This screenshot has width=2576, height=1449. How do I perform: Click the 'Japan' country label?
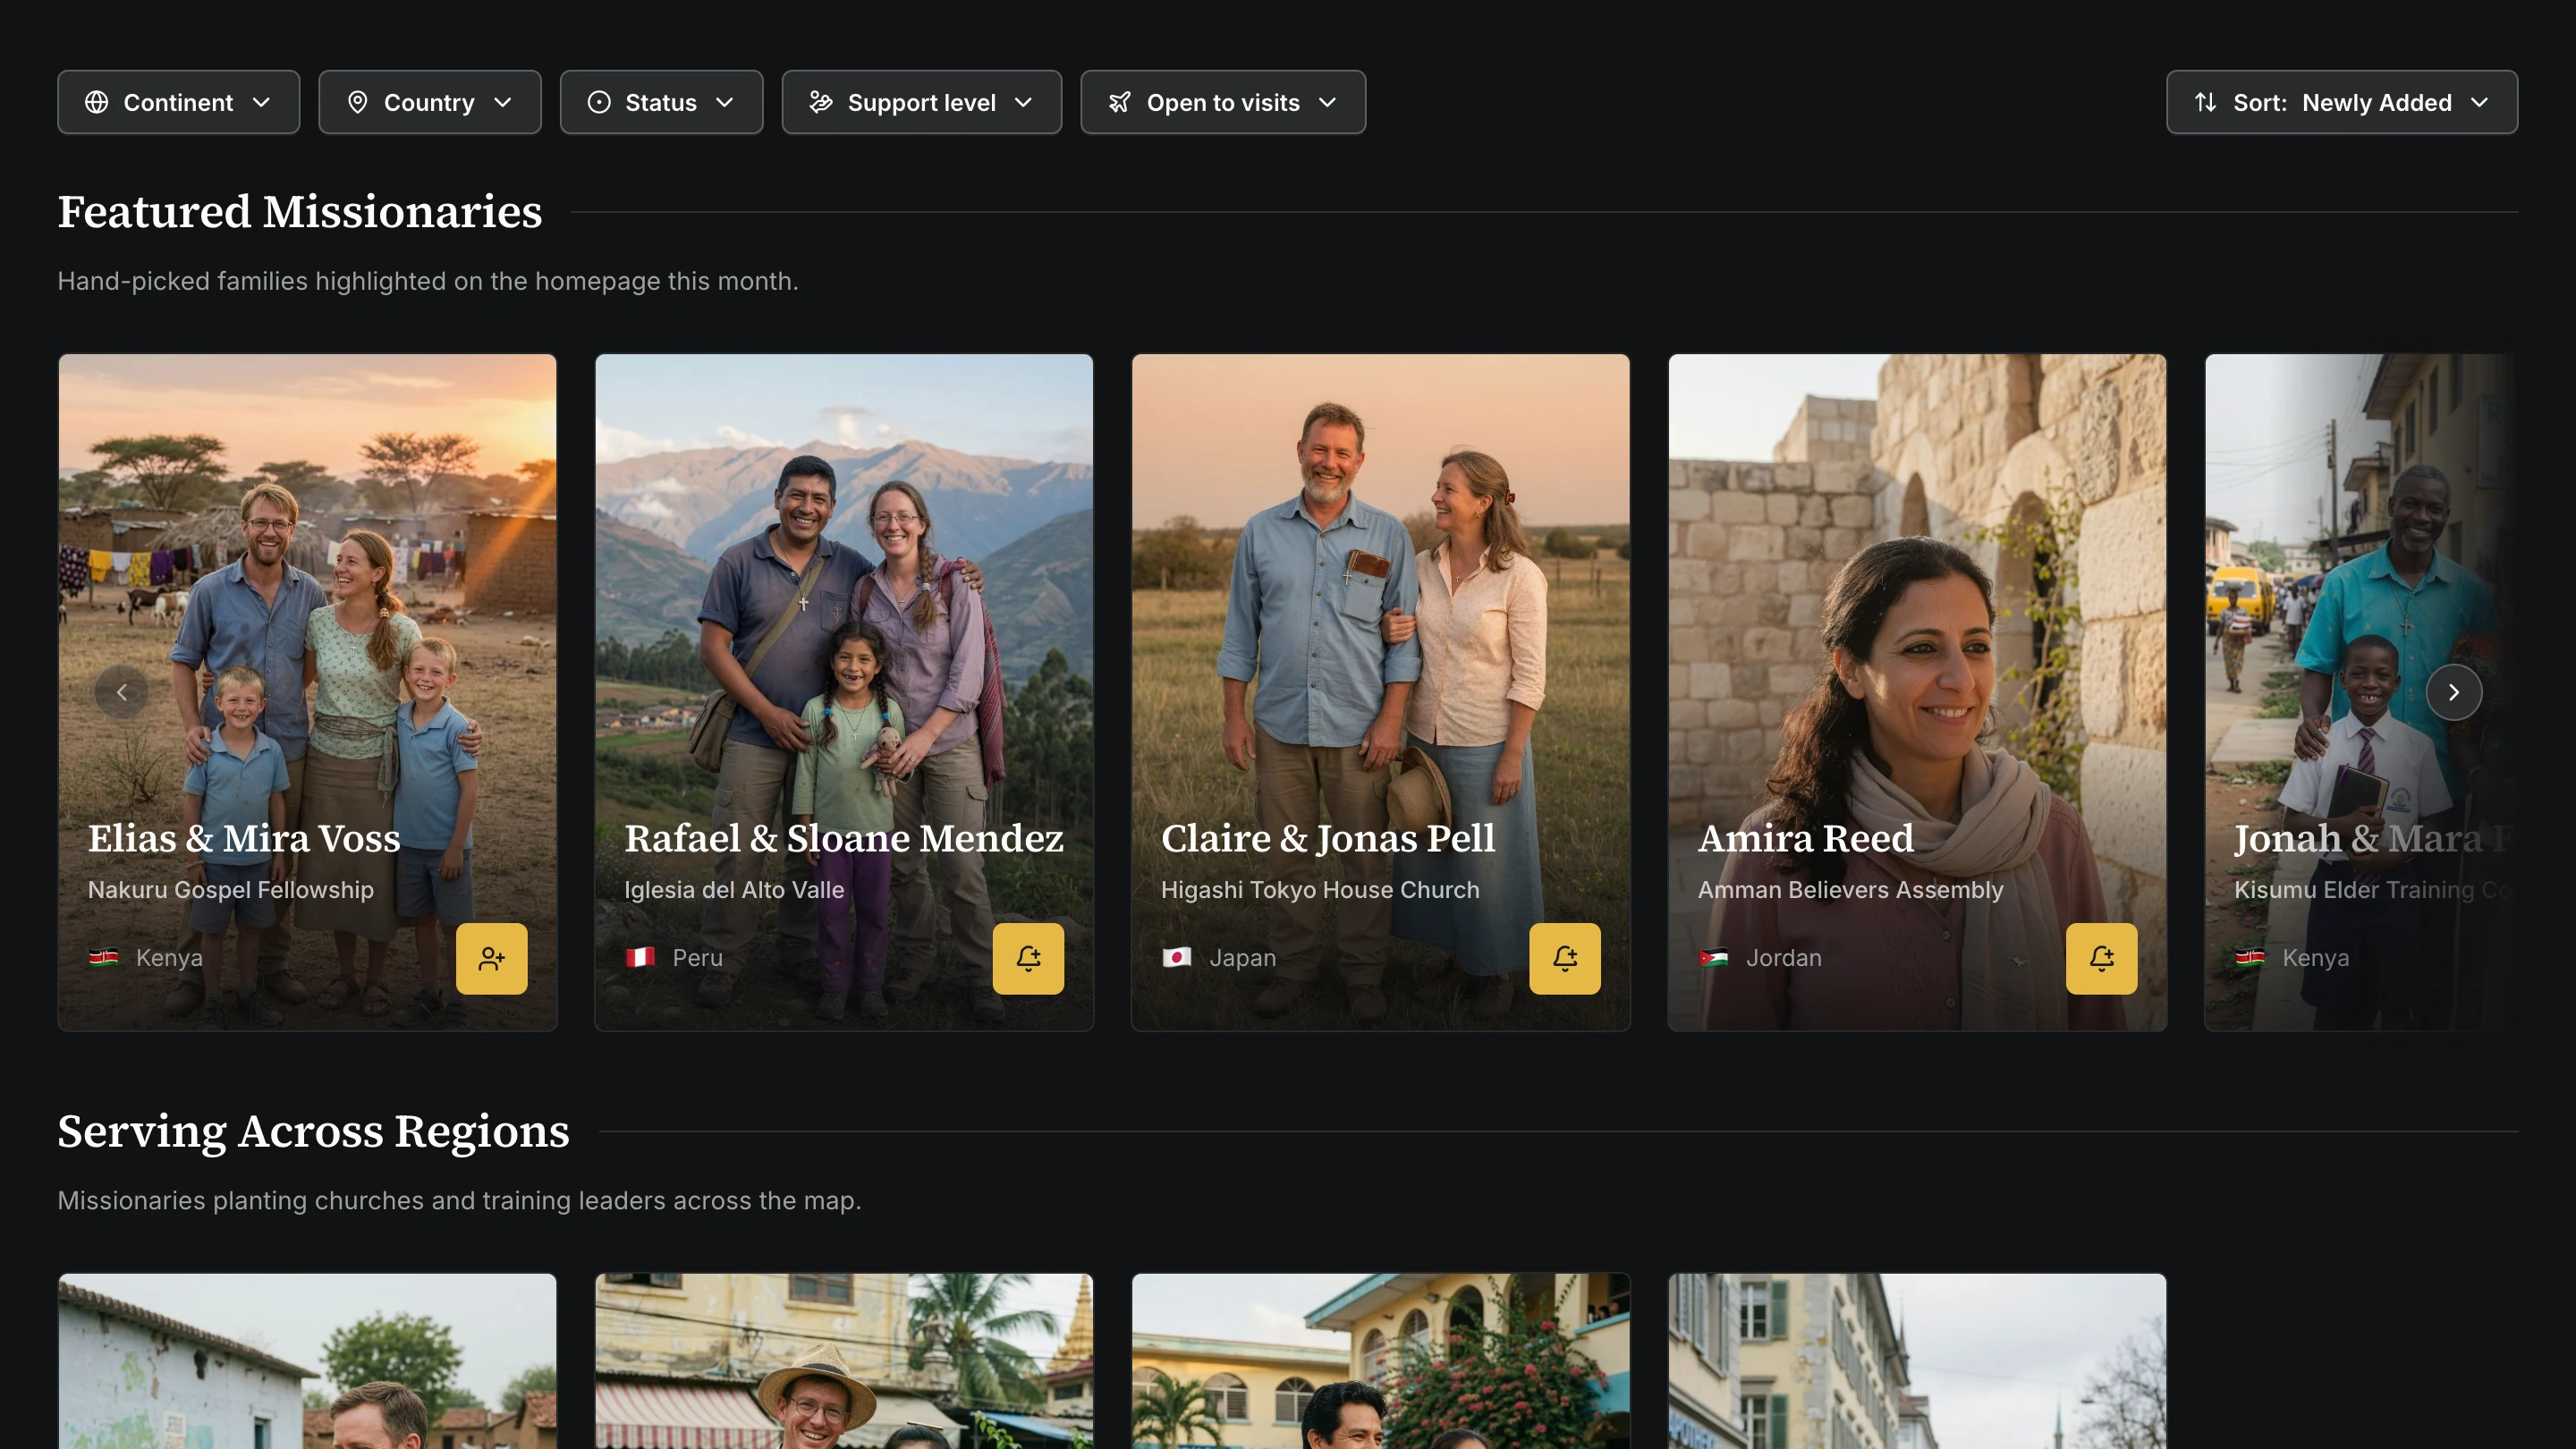coord(1242,957)
